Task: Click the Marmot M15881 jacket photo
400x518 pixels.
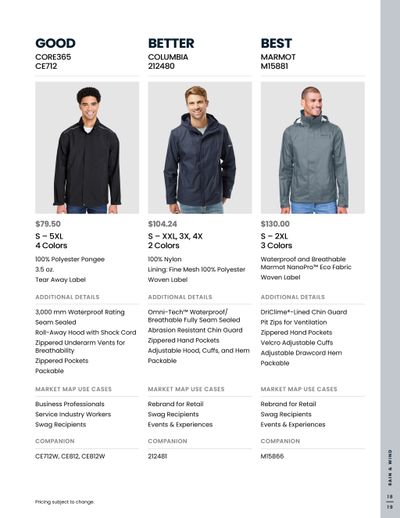Action: click(313, 148)
